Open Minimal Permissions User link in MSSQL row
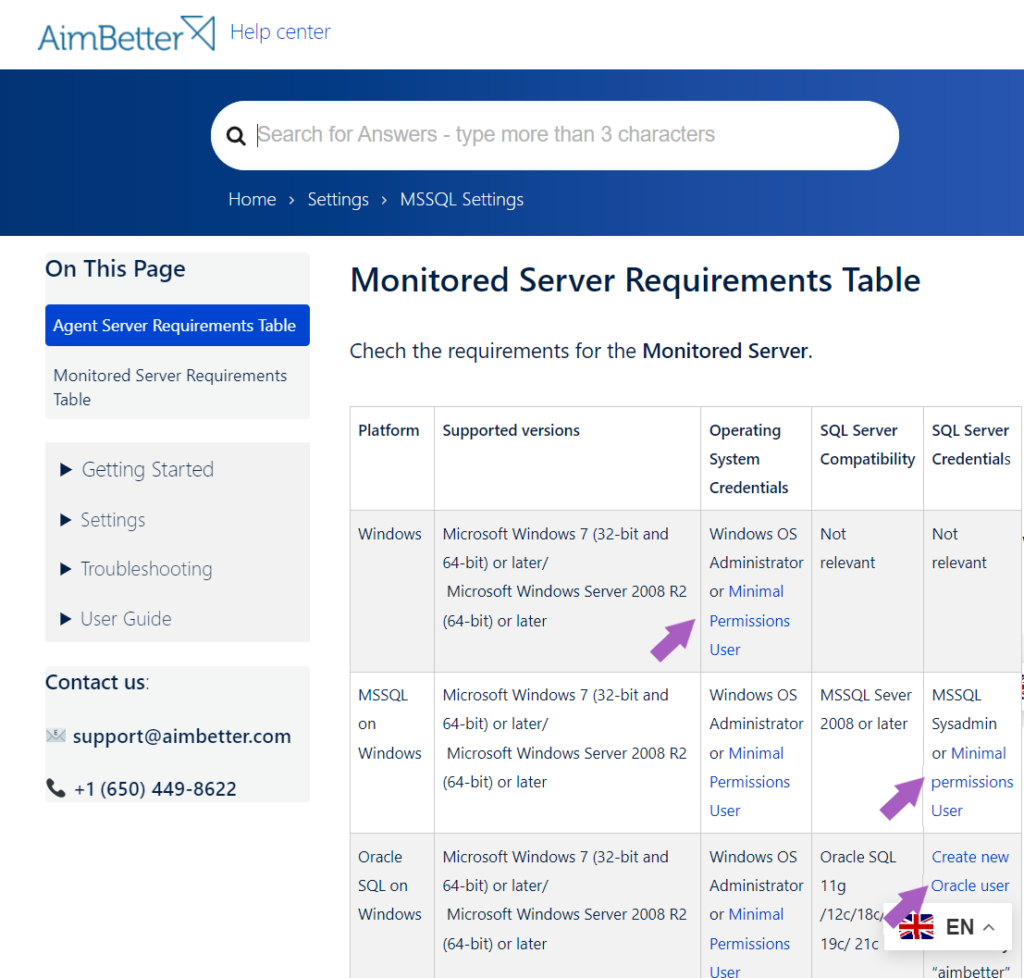The image size is (1024, 978). point(750,781)
